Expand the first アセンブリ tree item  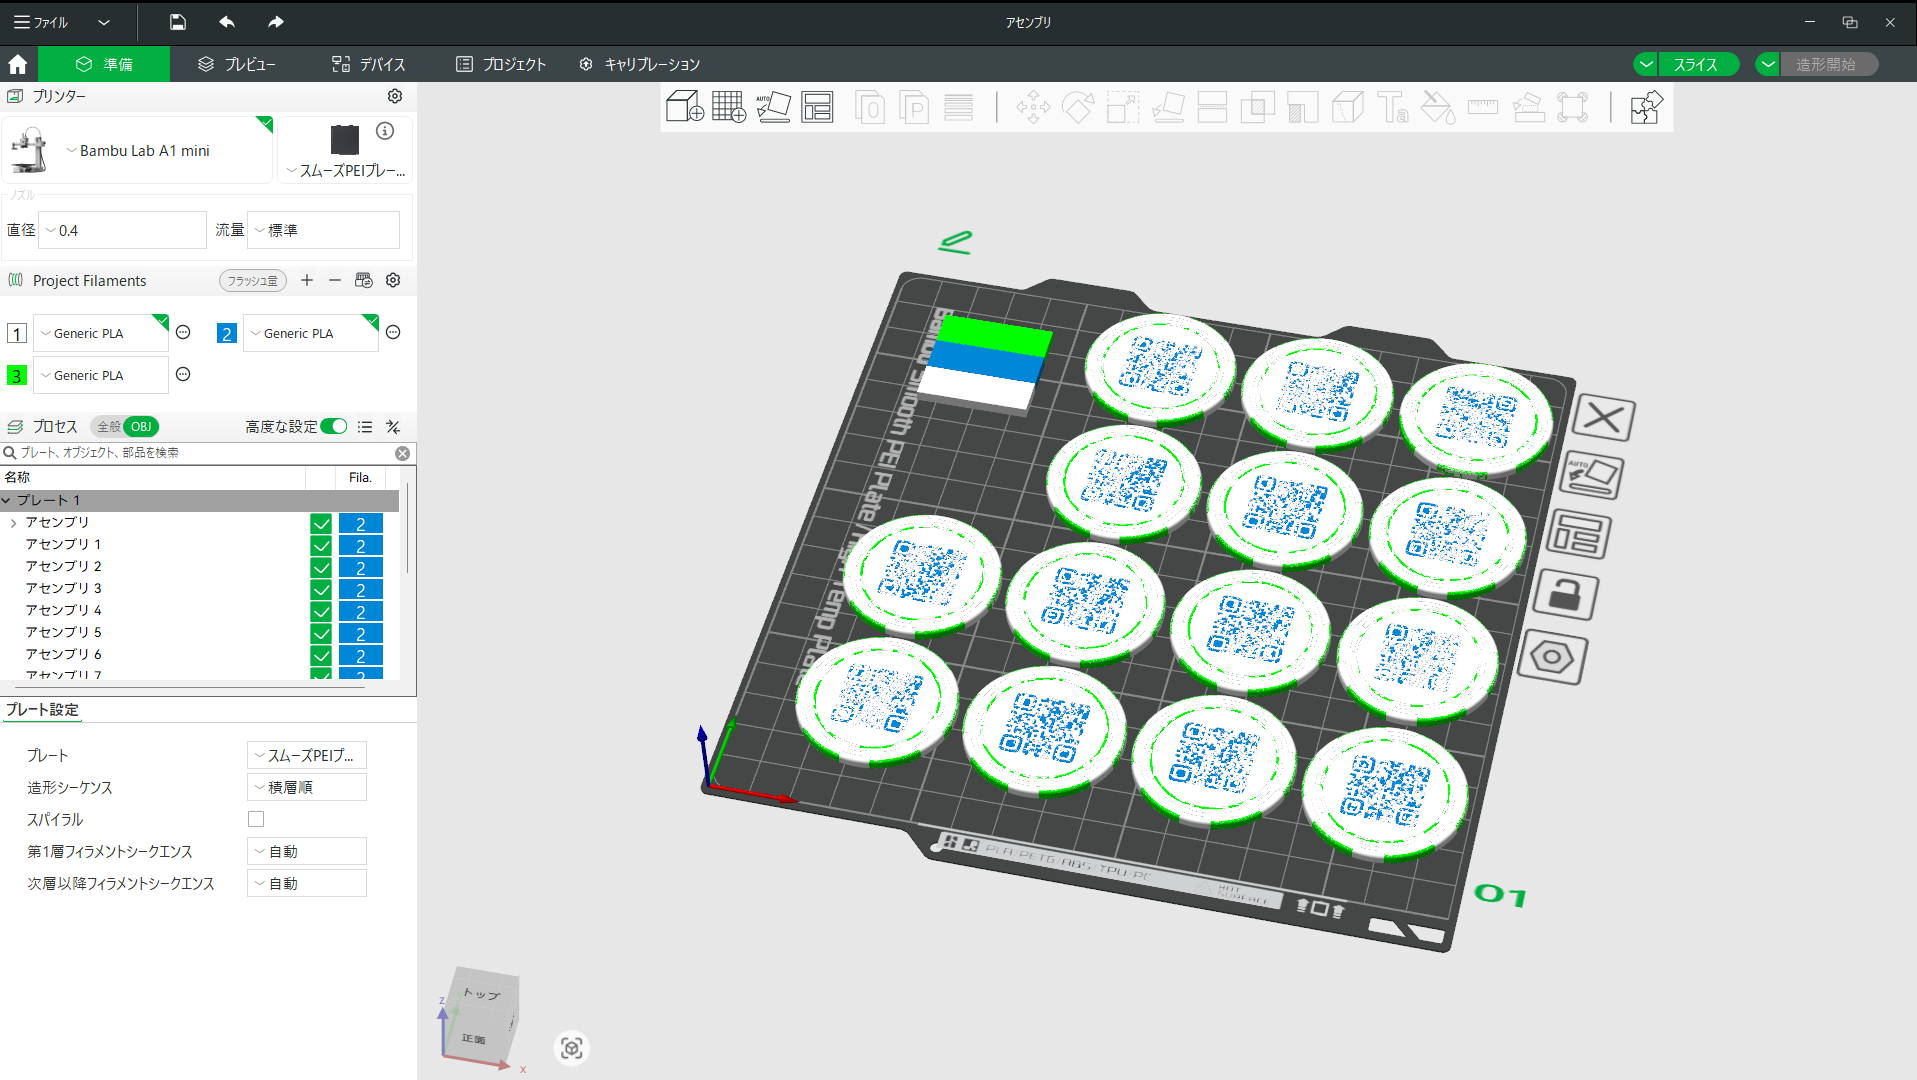(13, 523)
